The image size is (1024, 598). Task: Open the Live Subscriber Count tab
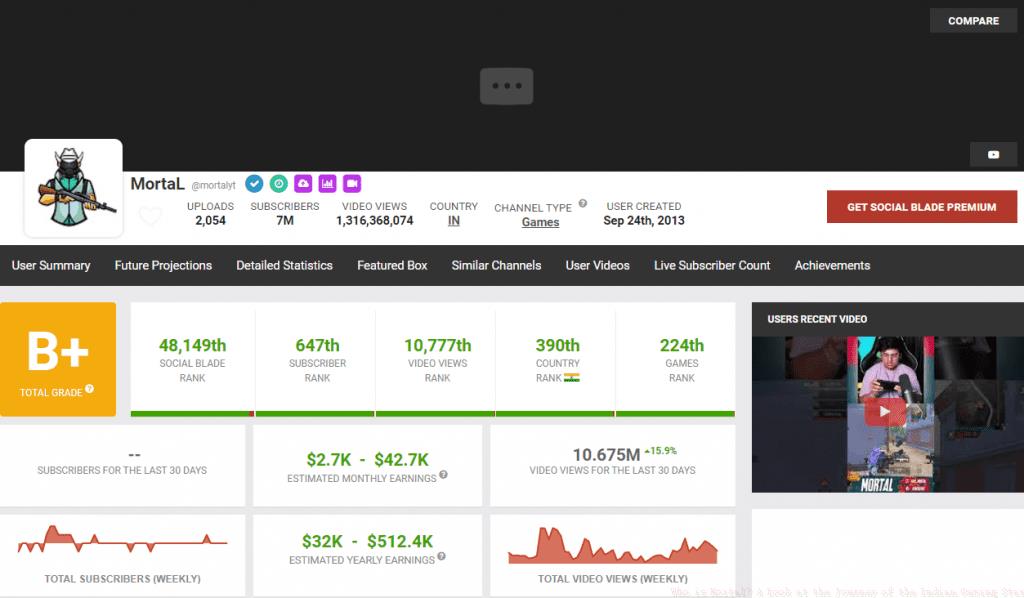[712, 265]
